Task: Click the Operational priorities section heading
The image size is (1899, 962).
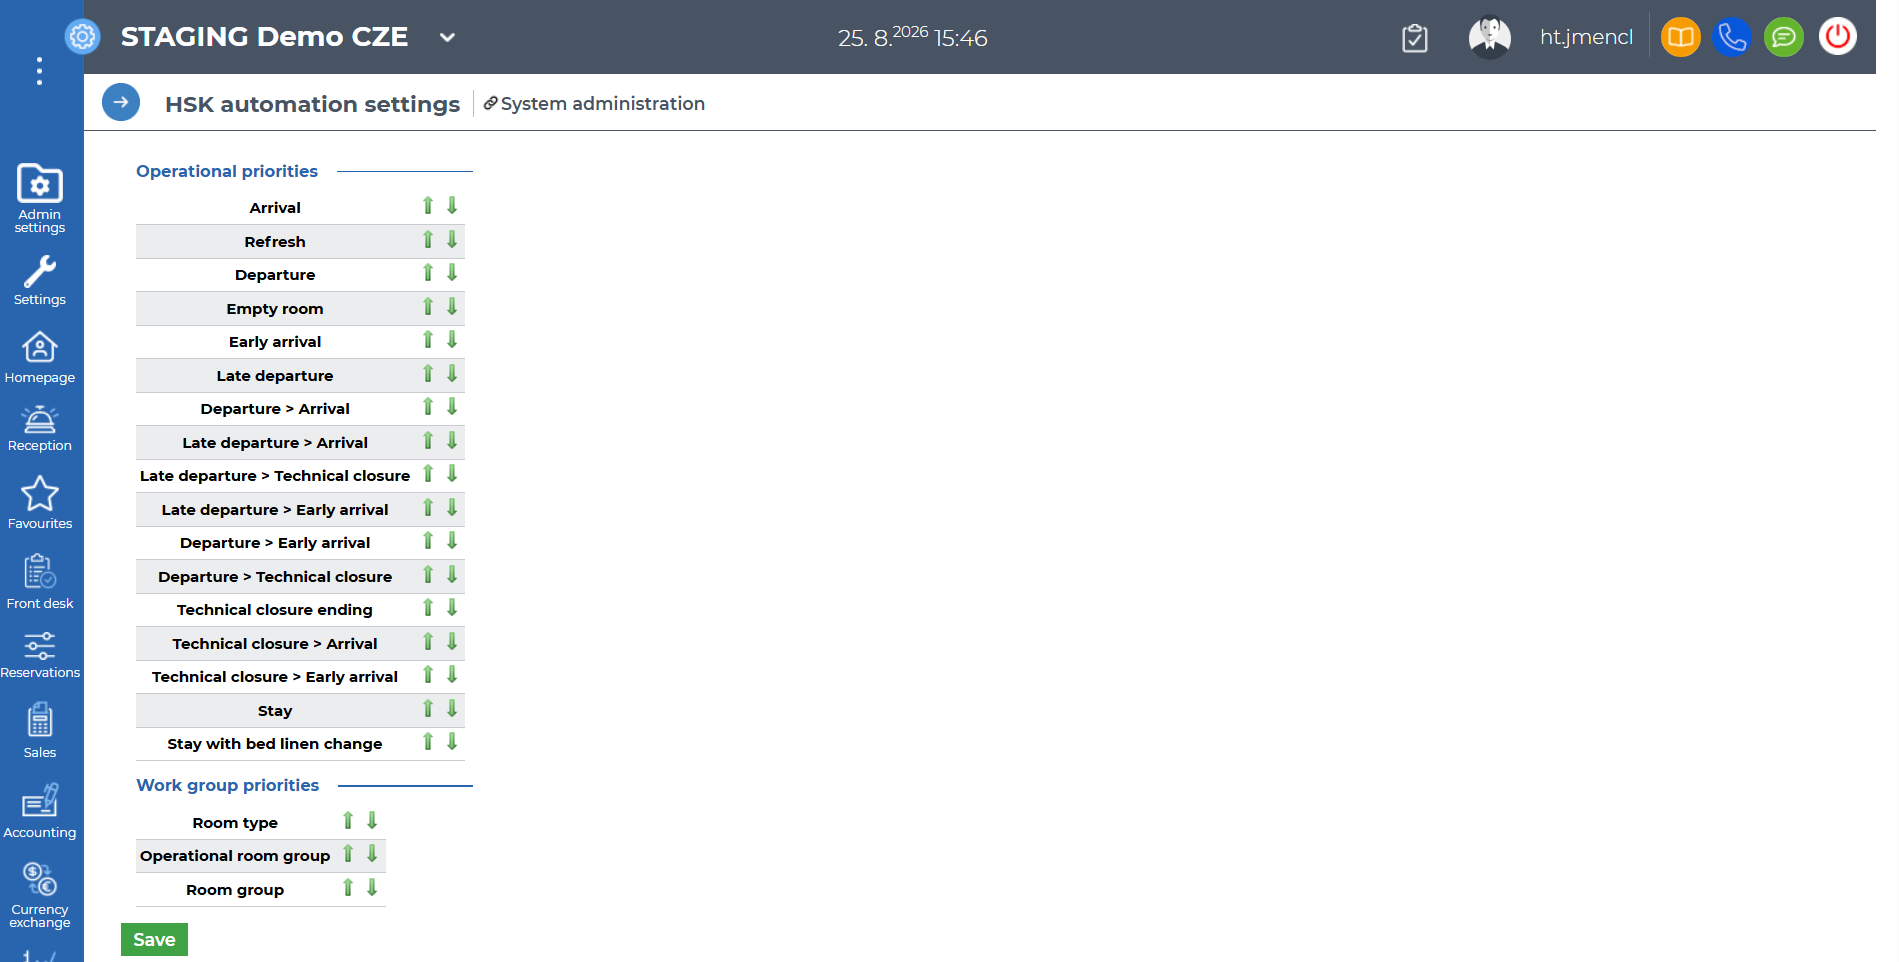Action: click(227, 171)
